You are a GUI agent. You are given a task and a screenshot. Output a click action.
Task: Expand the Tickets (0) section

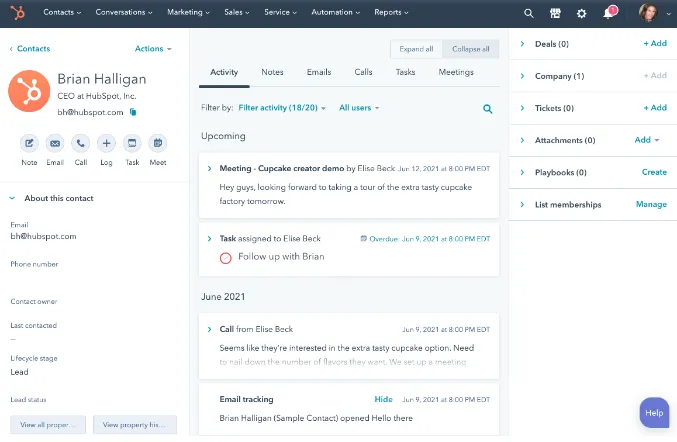(x=522, y=108)
